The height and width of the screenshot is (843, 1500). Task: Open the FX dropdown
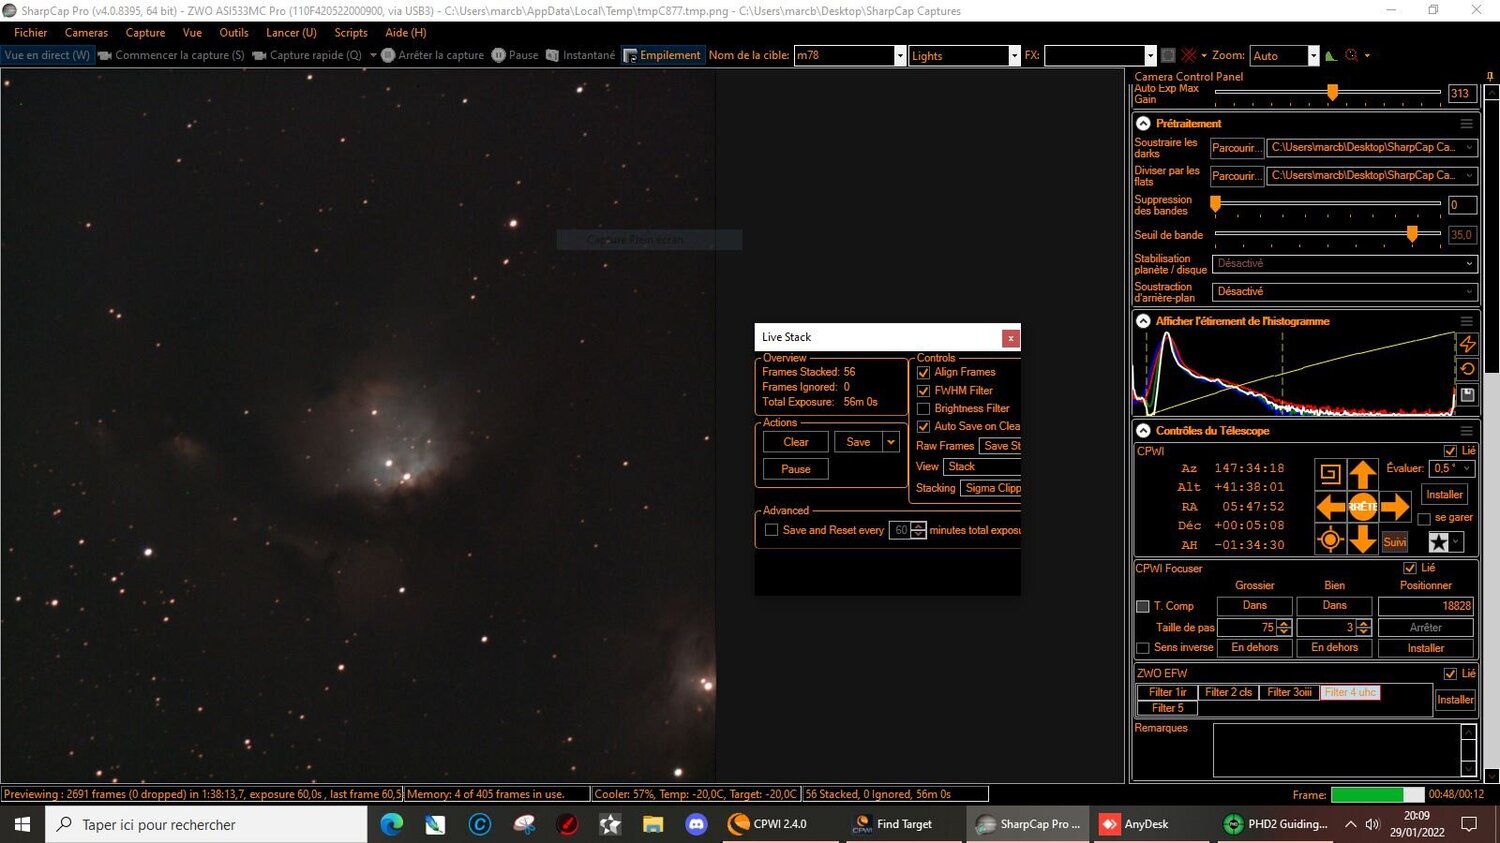(x=1150, y=56)
